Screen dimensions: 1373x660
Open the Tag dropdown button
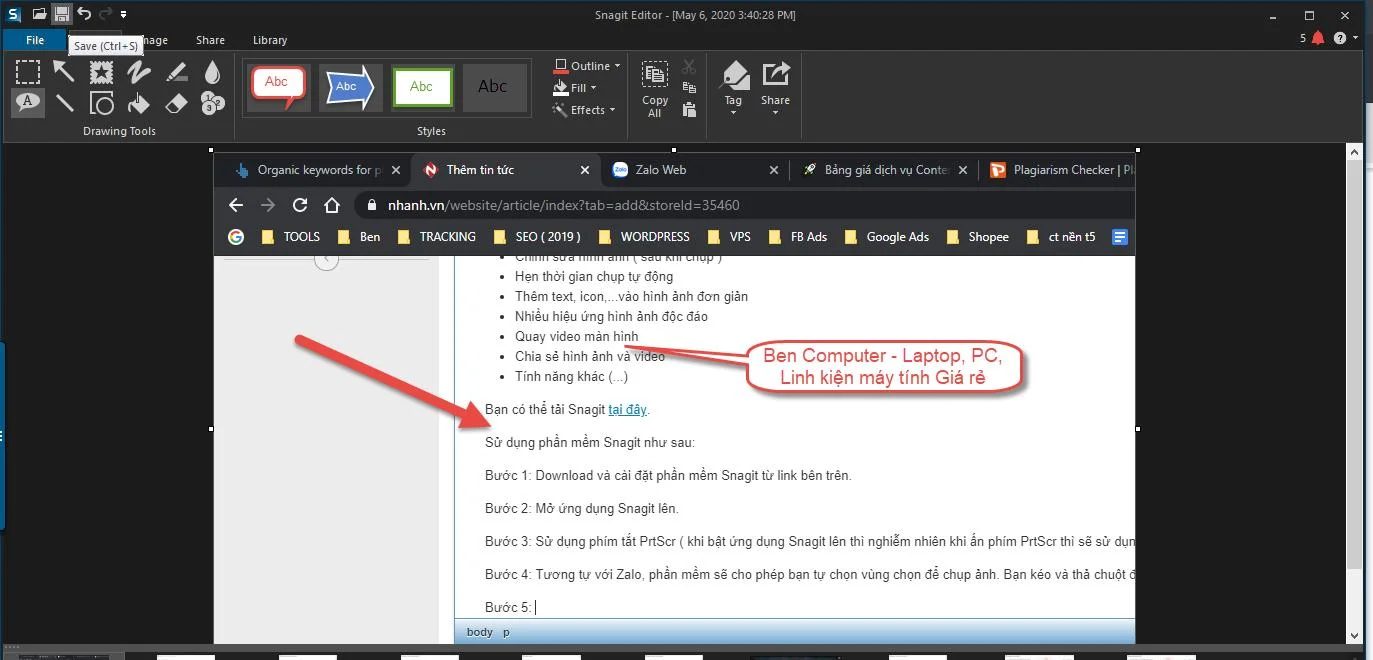coord(734,89)
